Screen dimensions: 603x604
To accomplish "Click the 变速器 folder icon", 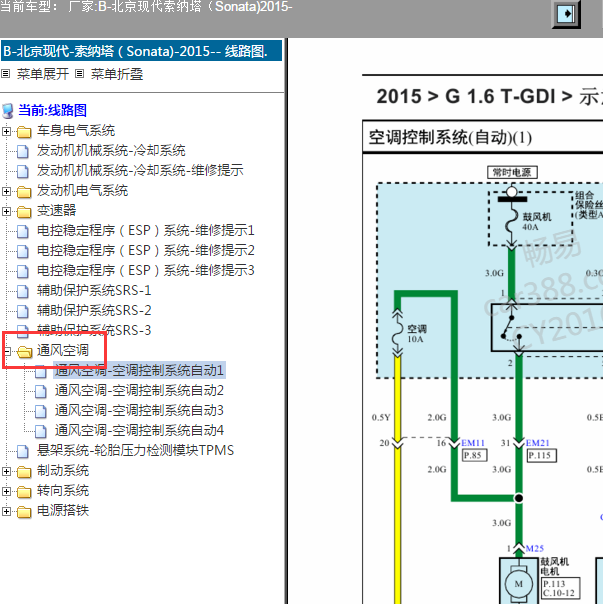I will point(24,211).
